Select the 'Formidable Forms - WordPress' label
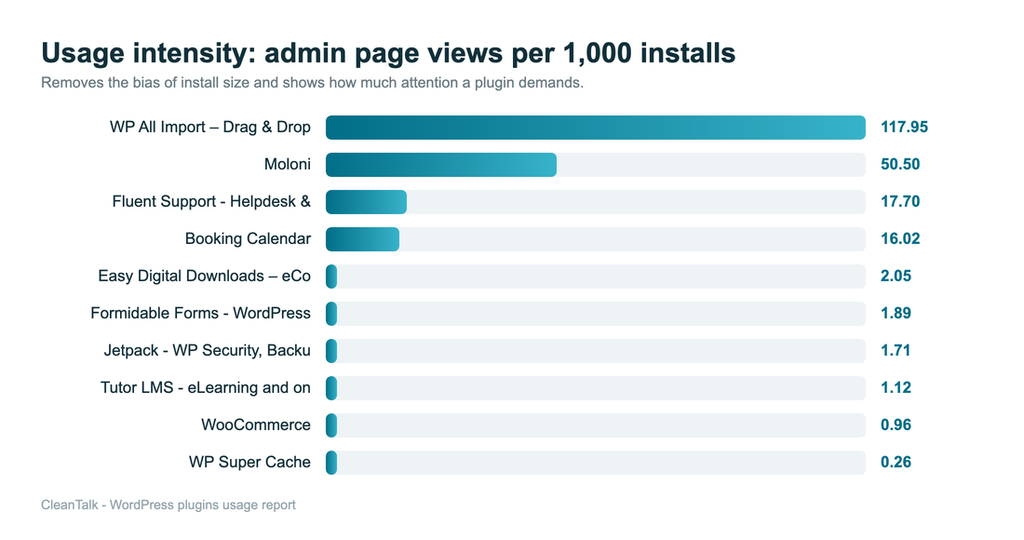This screenshot has height=540, width=1024. click(x=200, y=313)
